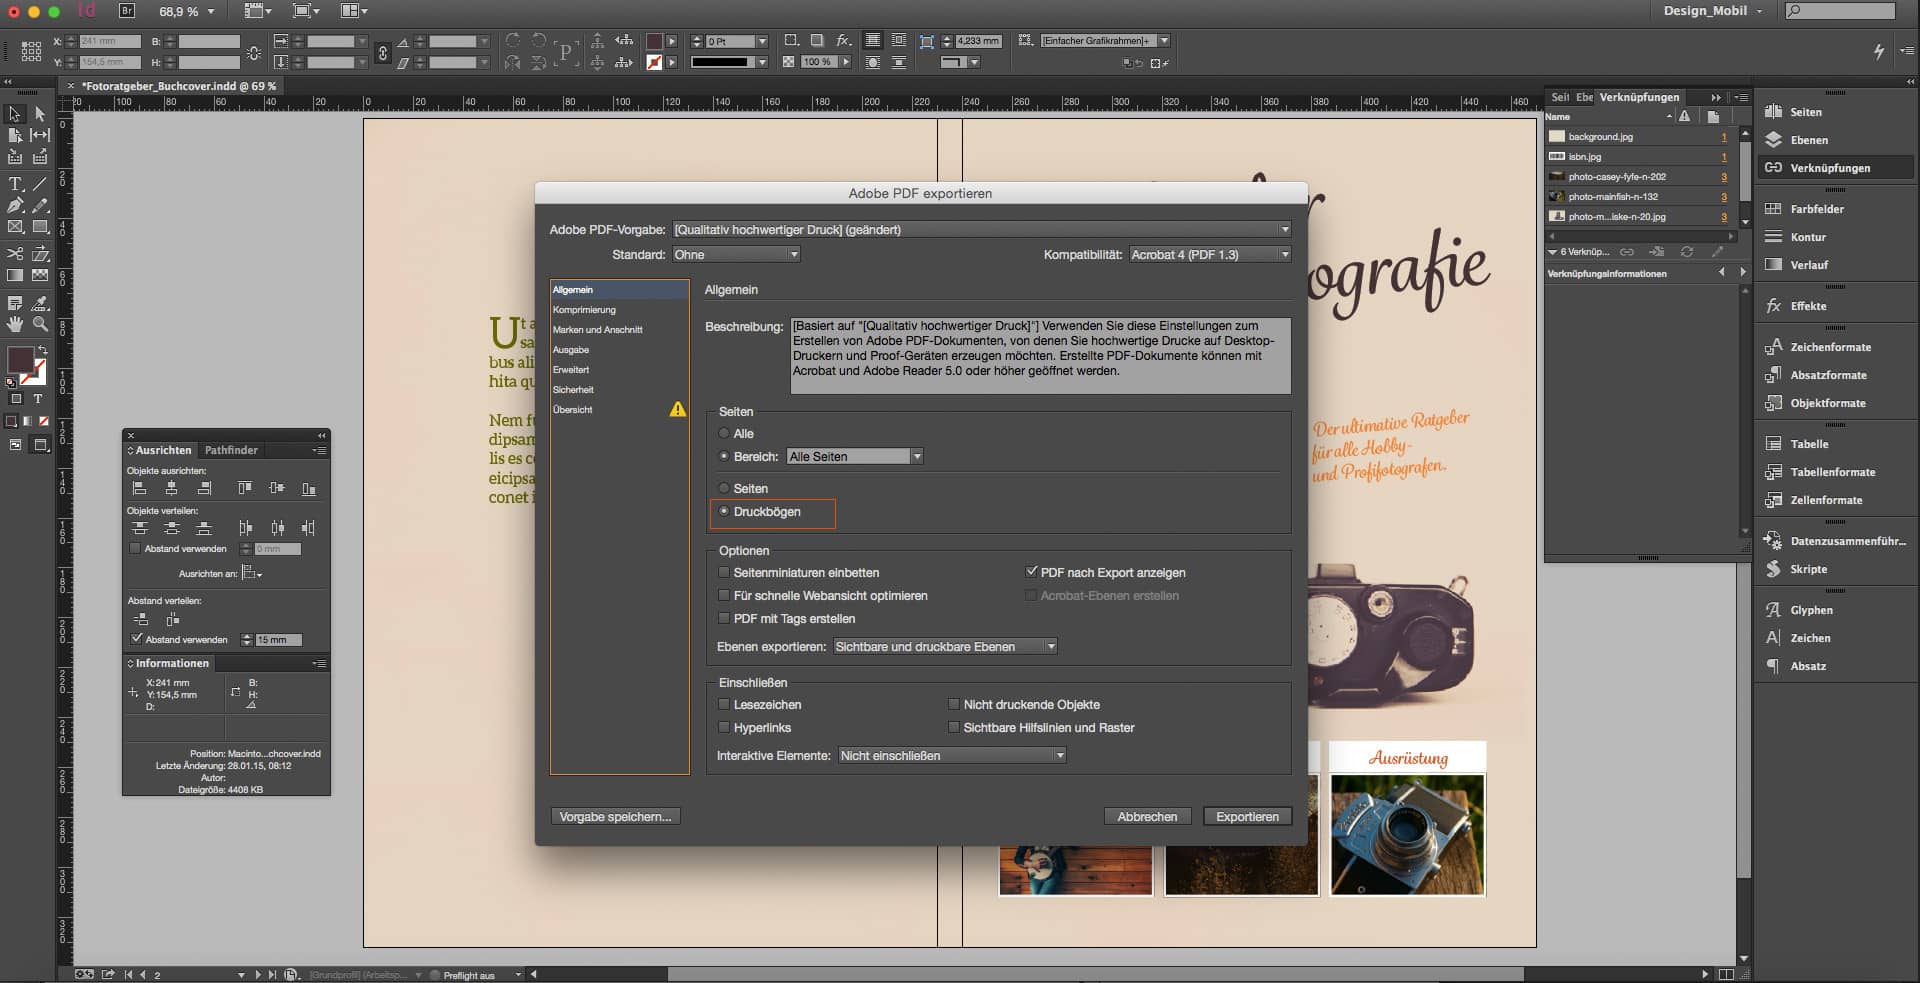Click the Scissors tool icon
Viewport: 1920px width, 983px height.
pyautogui.click(x=15, y=254)
